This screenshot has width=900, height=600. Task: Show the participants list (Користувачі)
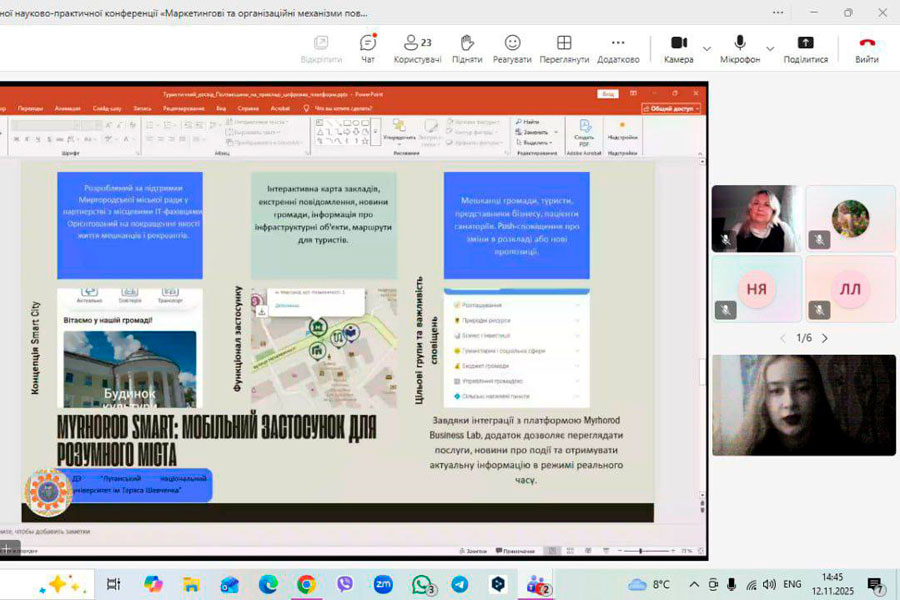[x=417, y=48]
